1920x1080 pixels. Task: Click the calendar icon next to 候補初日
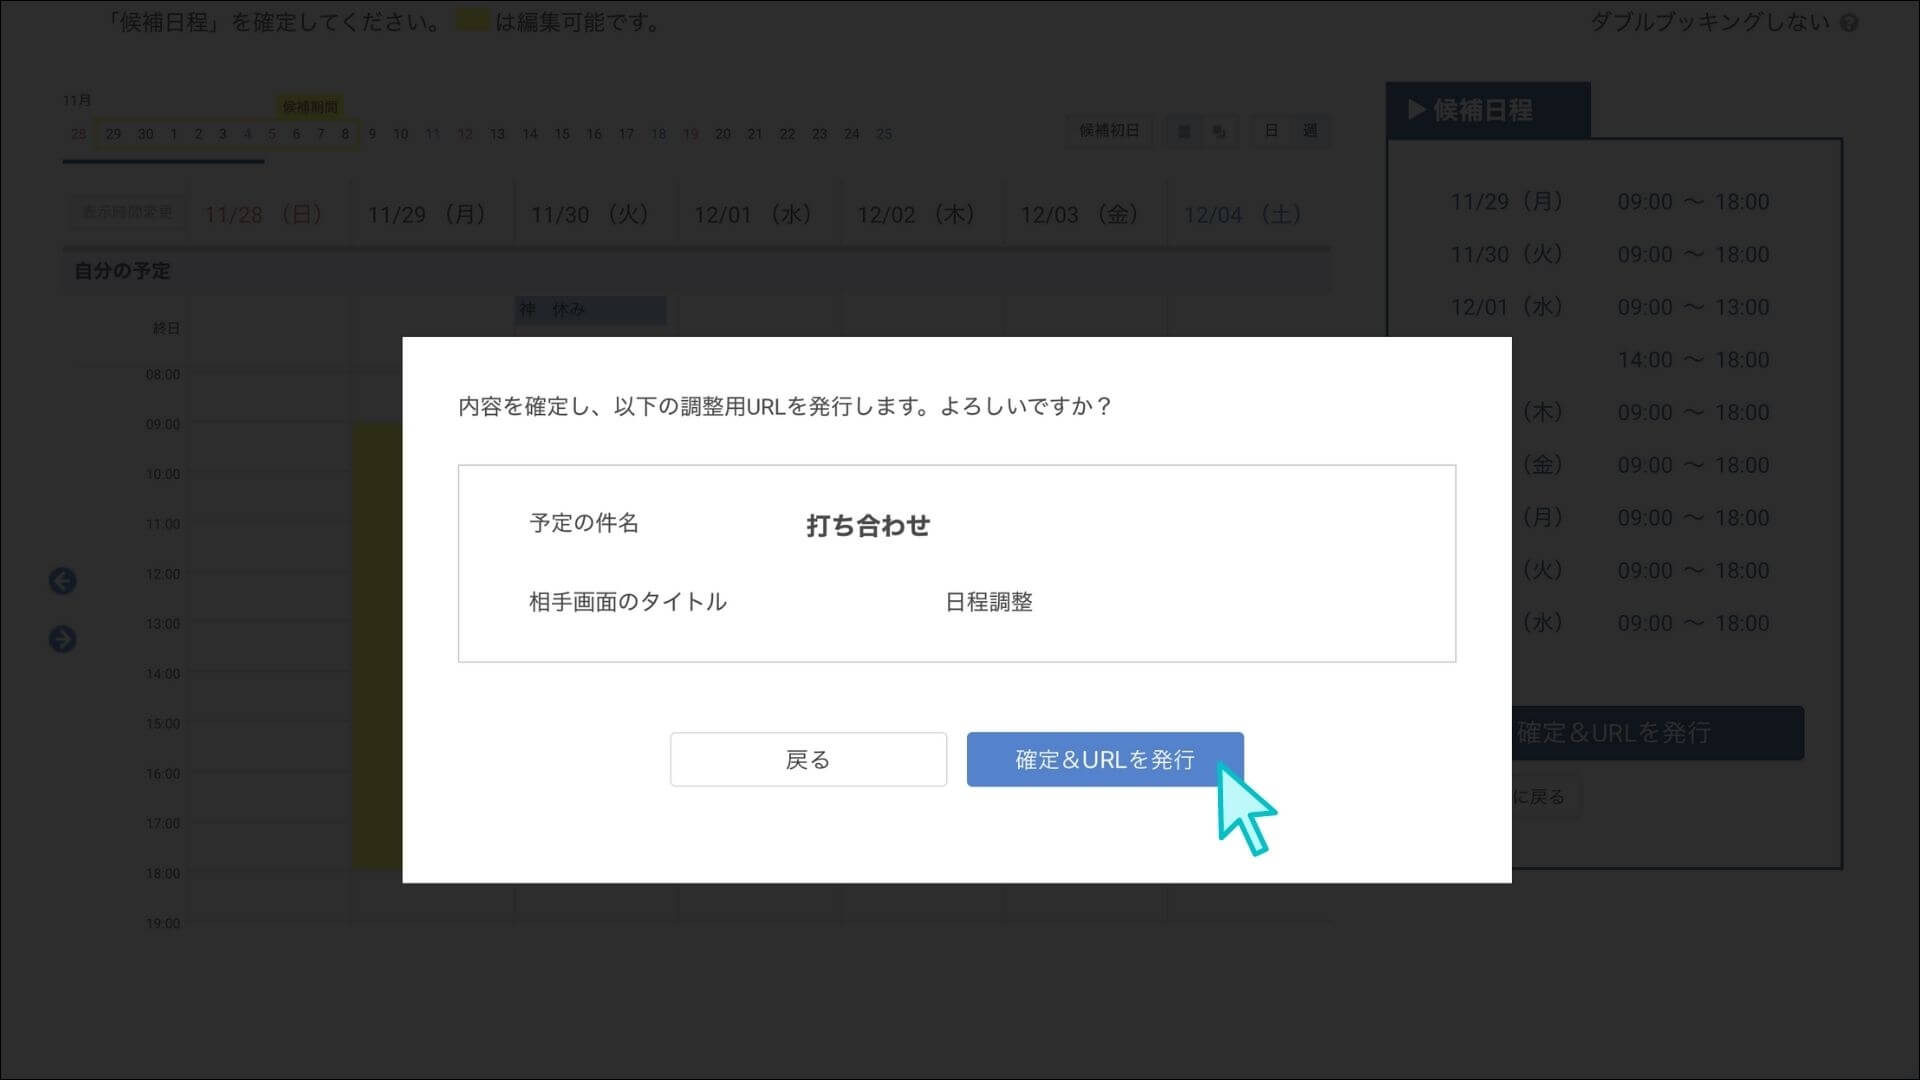[1184, 131]
